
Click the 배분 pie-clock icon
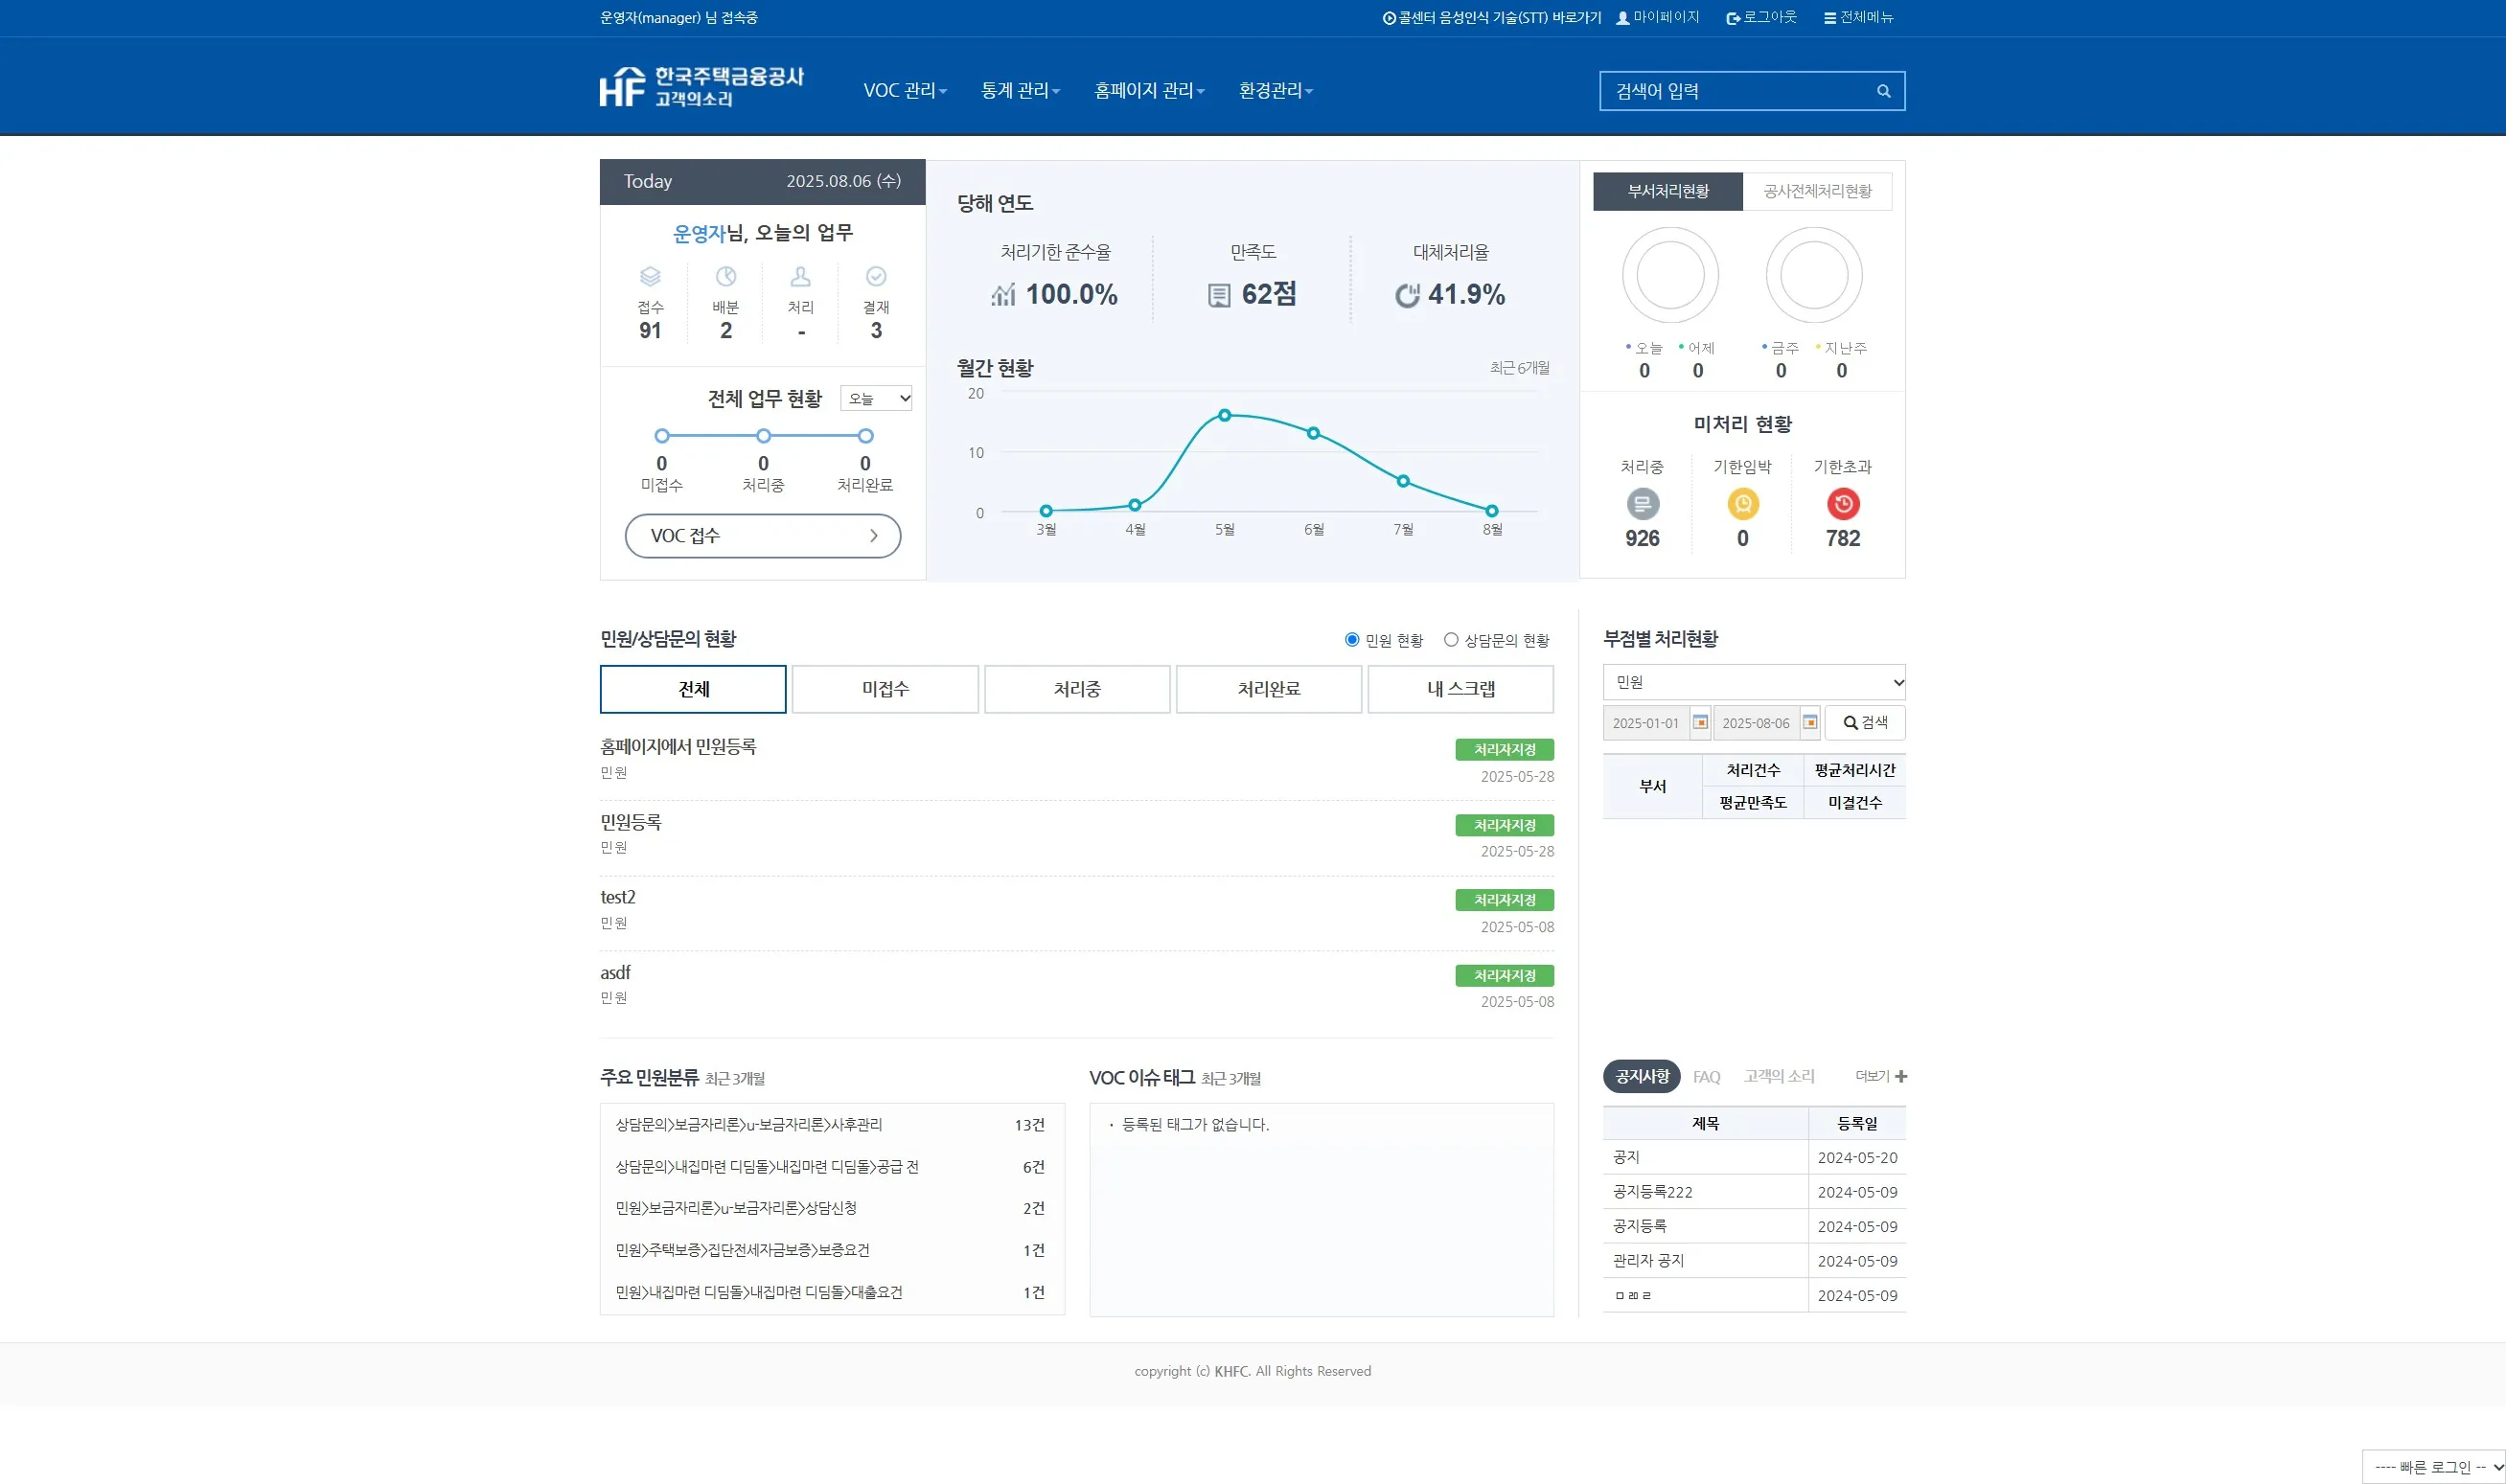point(726,276)
